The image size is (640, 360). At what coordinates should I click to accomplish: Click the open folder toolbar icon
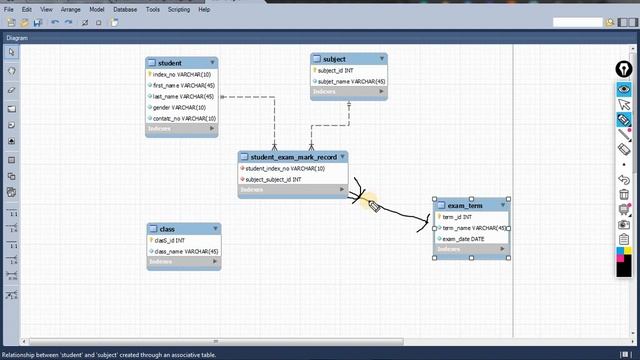point(24,22)
